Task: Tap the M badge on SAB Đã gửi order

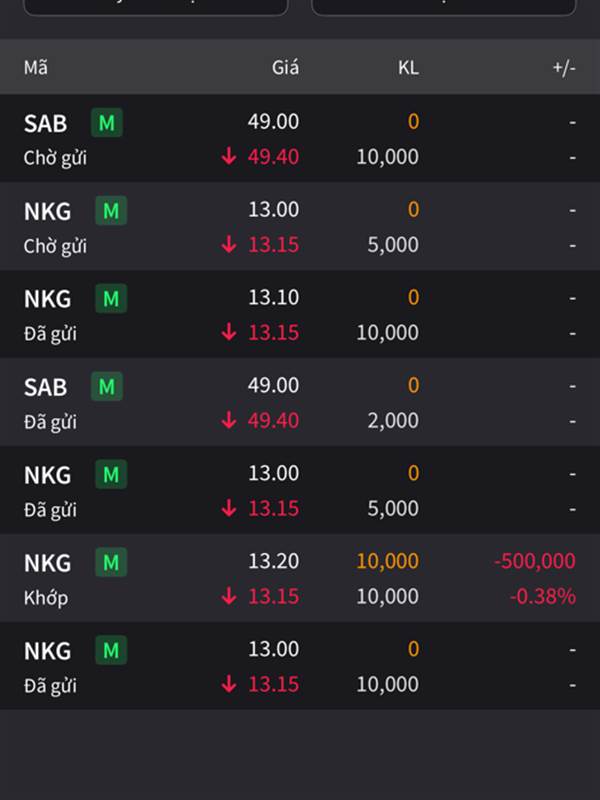Action: pyautogui.click(x=107, y=386)
